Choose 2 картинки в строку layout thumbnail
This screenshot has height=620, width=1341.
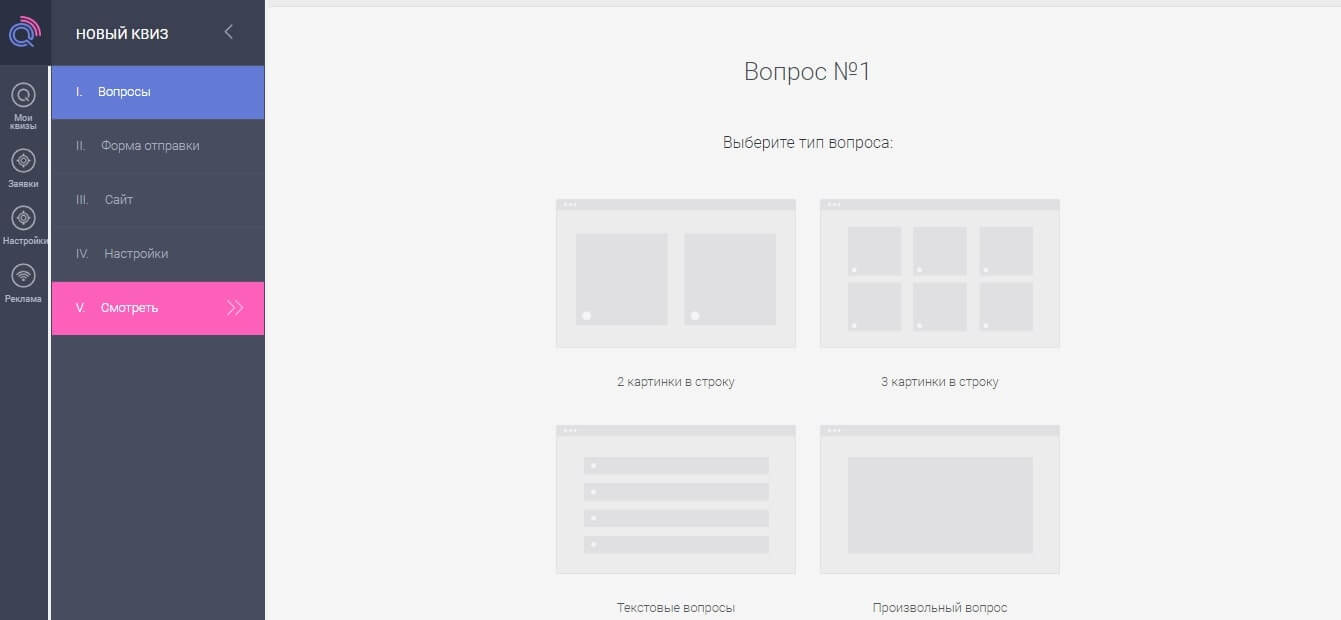(x=676, y=273)
